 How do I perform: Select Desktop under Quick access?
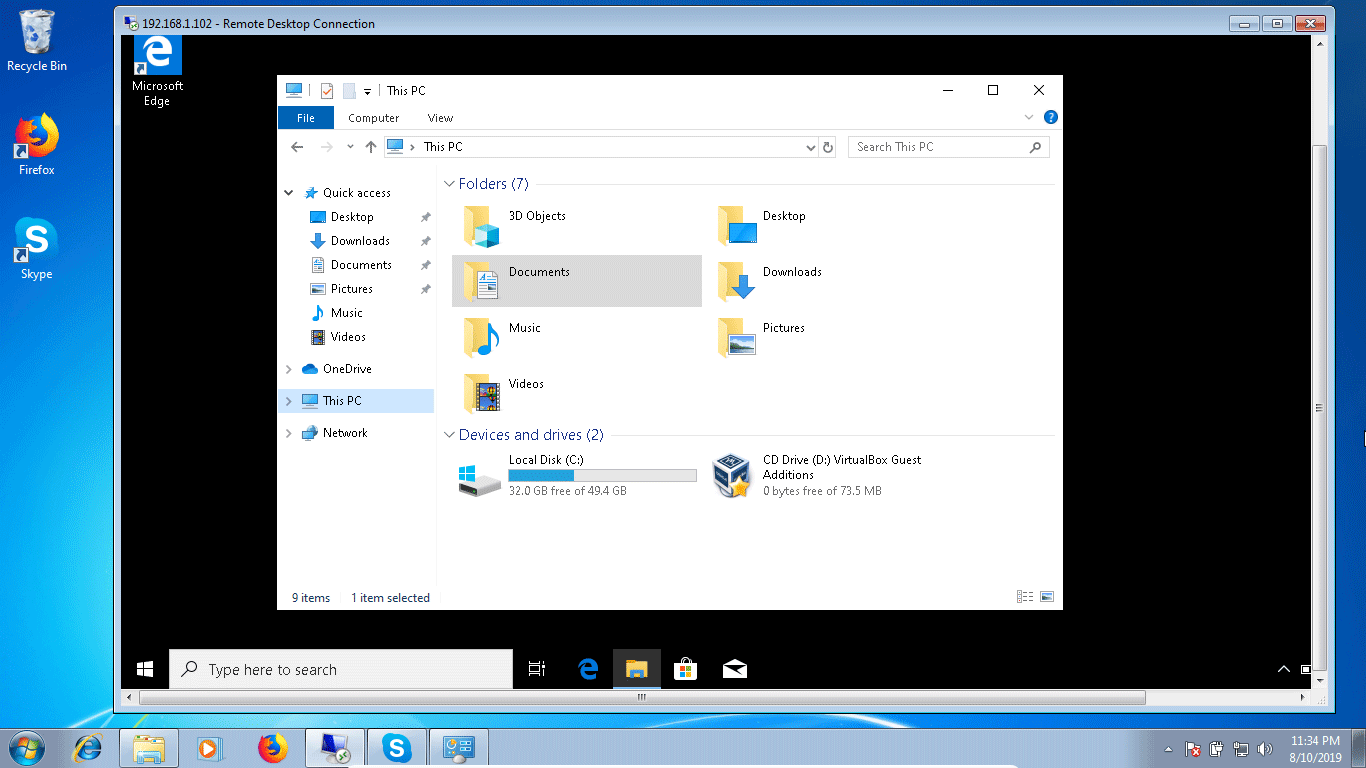[352, 217]
